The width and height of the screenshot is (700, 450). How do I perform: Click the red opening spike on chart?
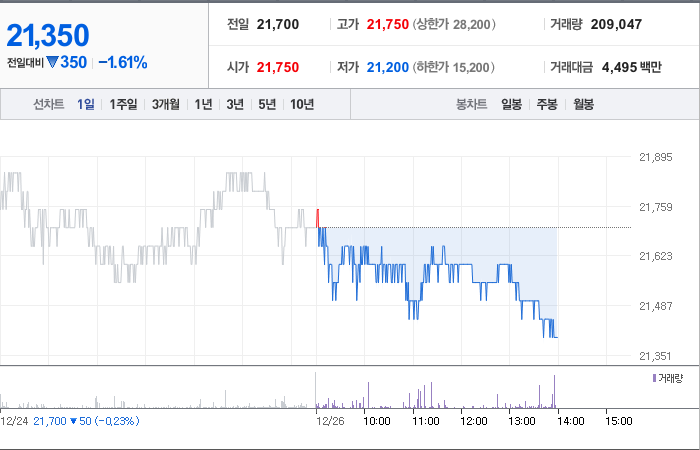(318, 218)
